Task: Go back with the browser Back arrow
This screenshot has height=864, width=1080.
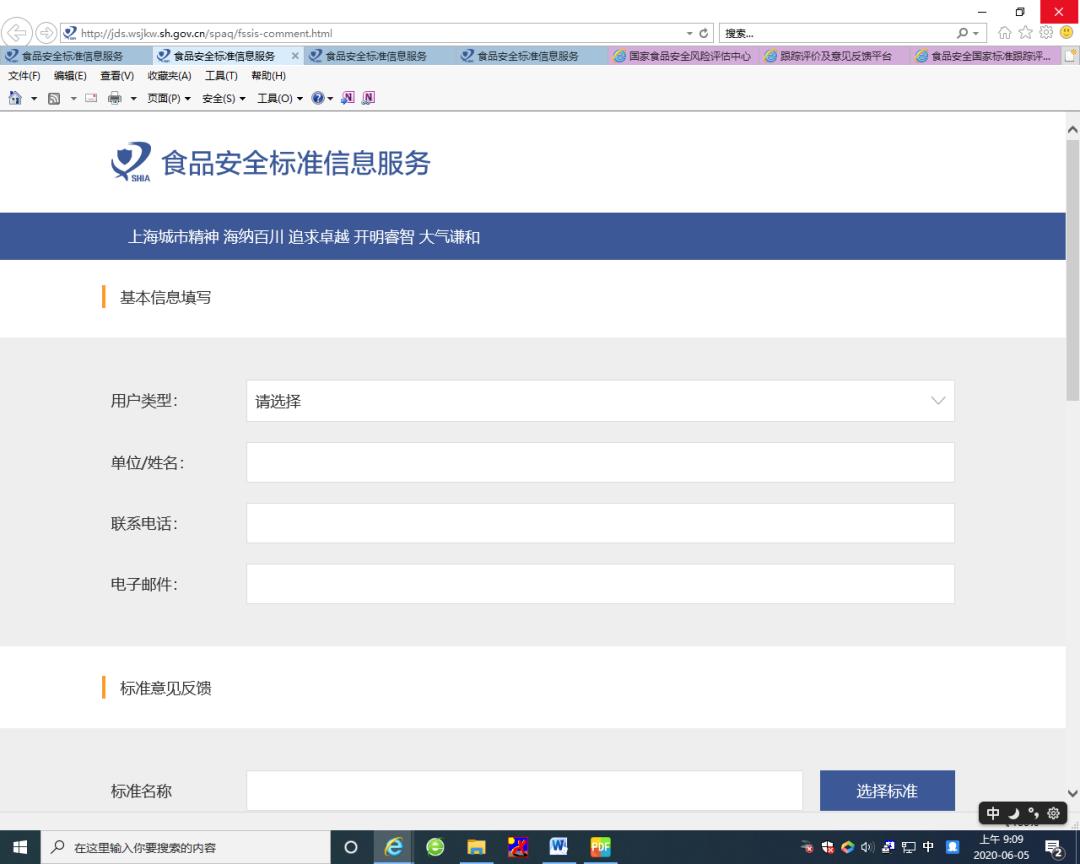Action: [x=17, y=32]
